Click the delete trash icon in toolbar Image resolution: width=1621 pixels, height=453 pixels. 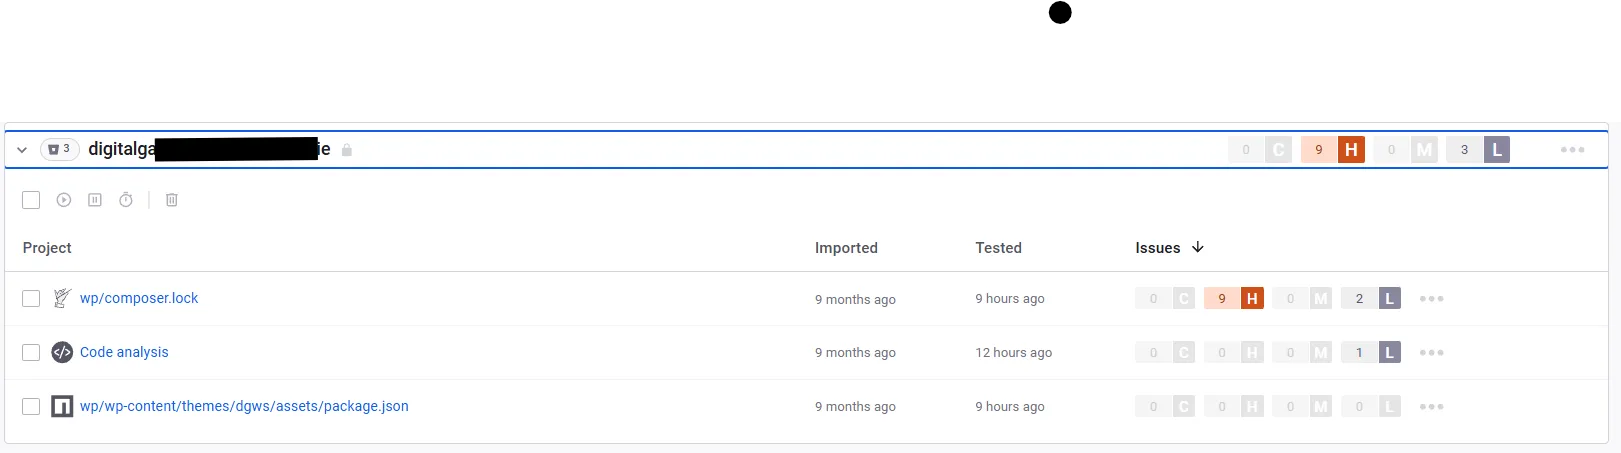point(172,200)
